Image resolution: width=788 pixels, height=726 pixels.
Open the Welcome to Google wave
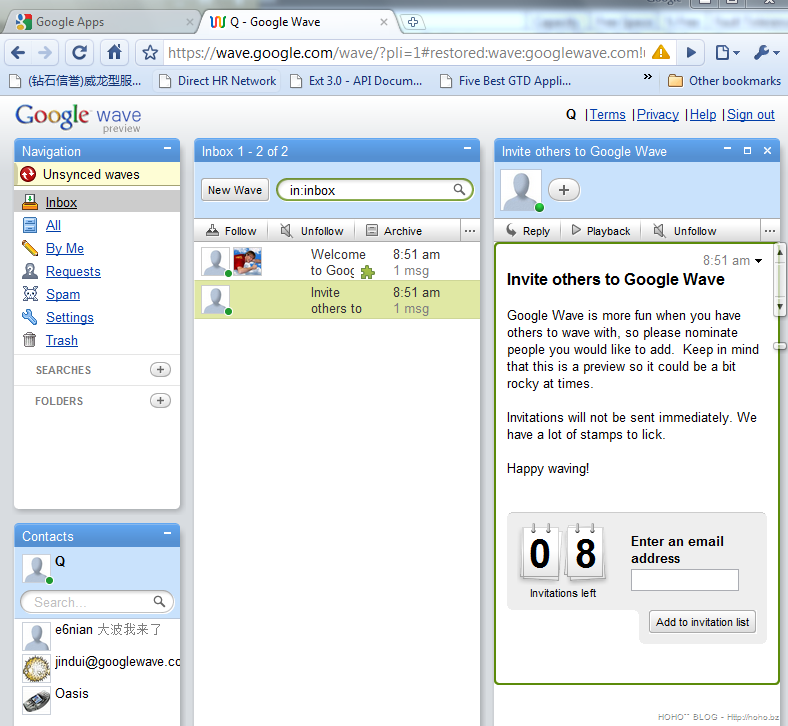coord(337,262)
